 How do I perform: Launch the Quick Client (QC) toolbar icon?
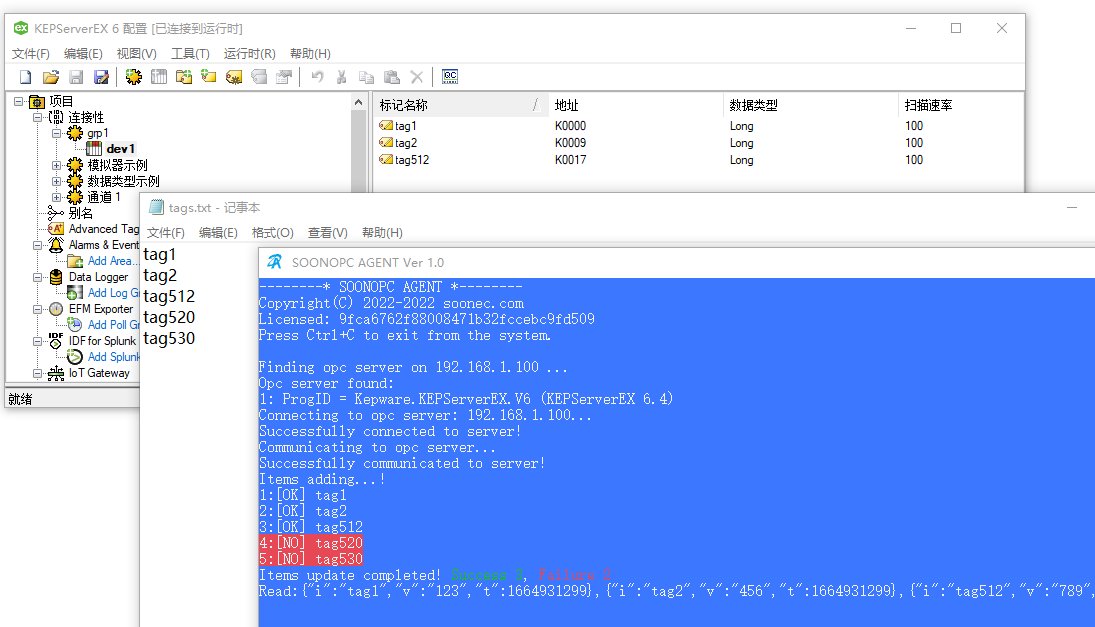coord(450,77)
